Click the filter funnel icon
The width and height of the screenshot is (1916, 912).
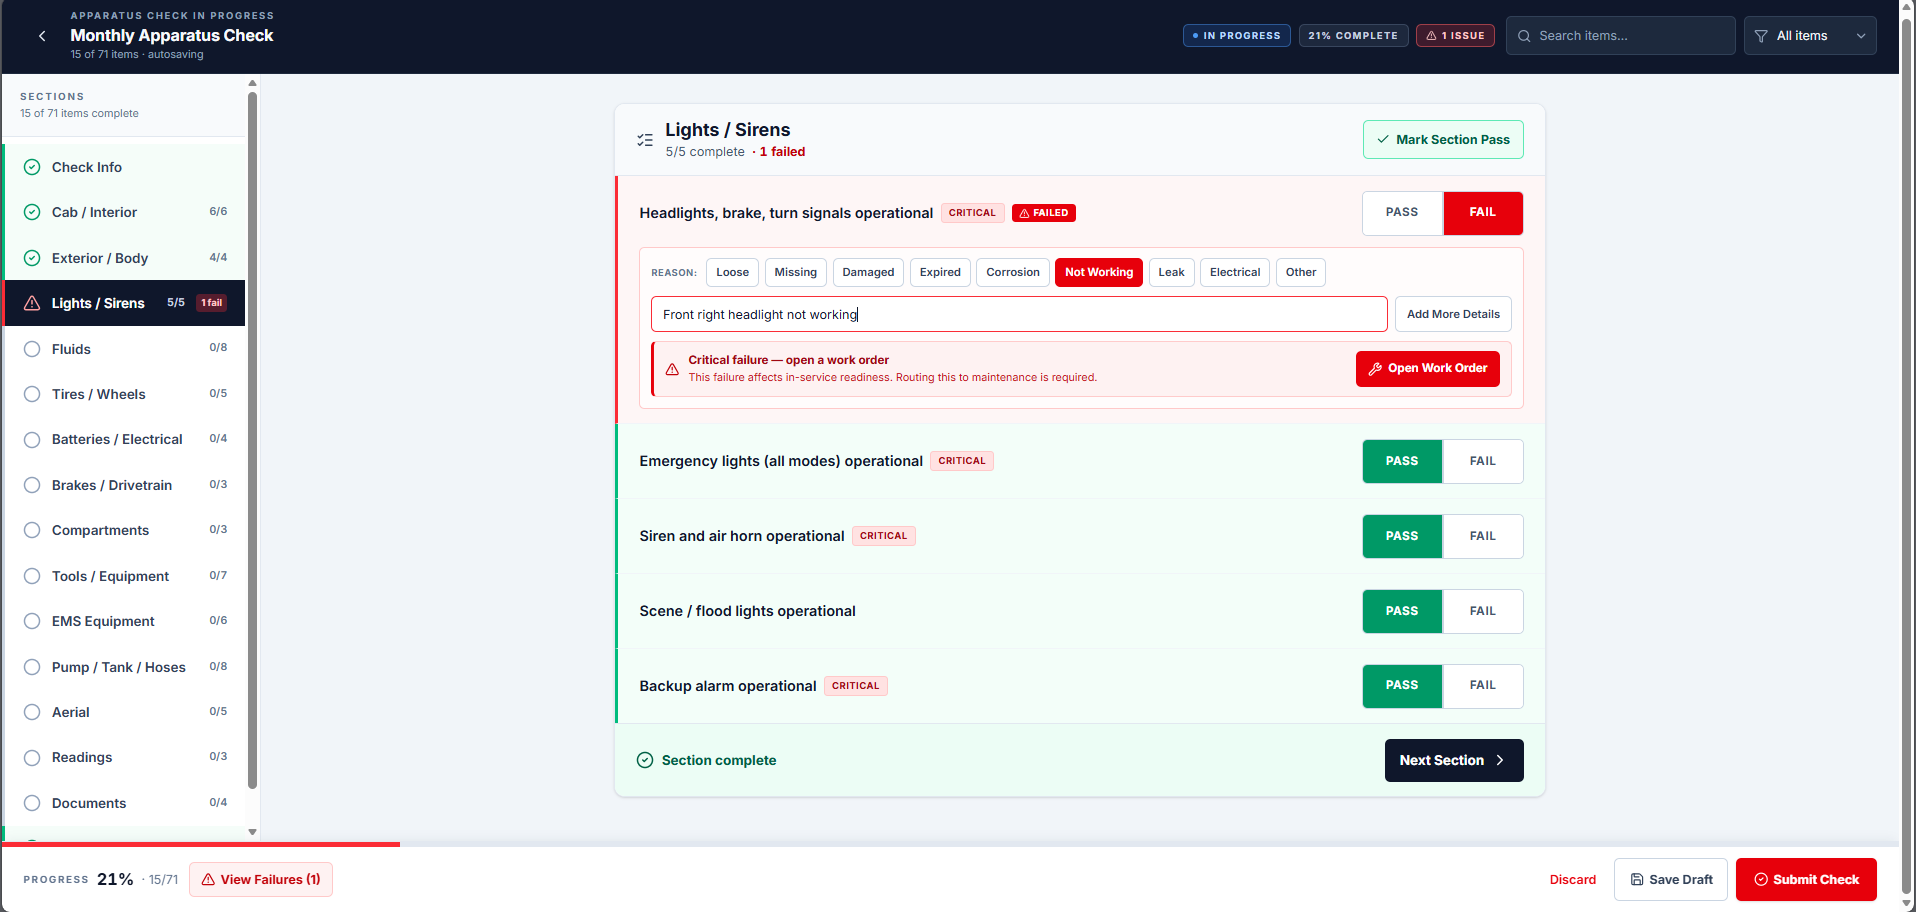pyautogui.click(x=1761, y=36)
